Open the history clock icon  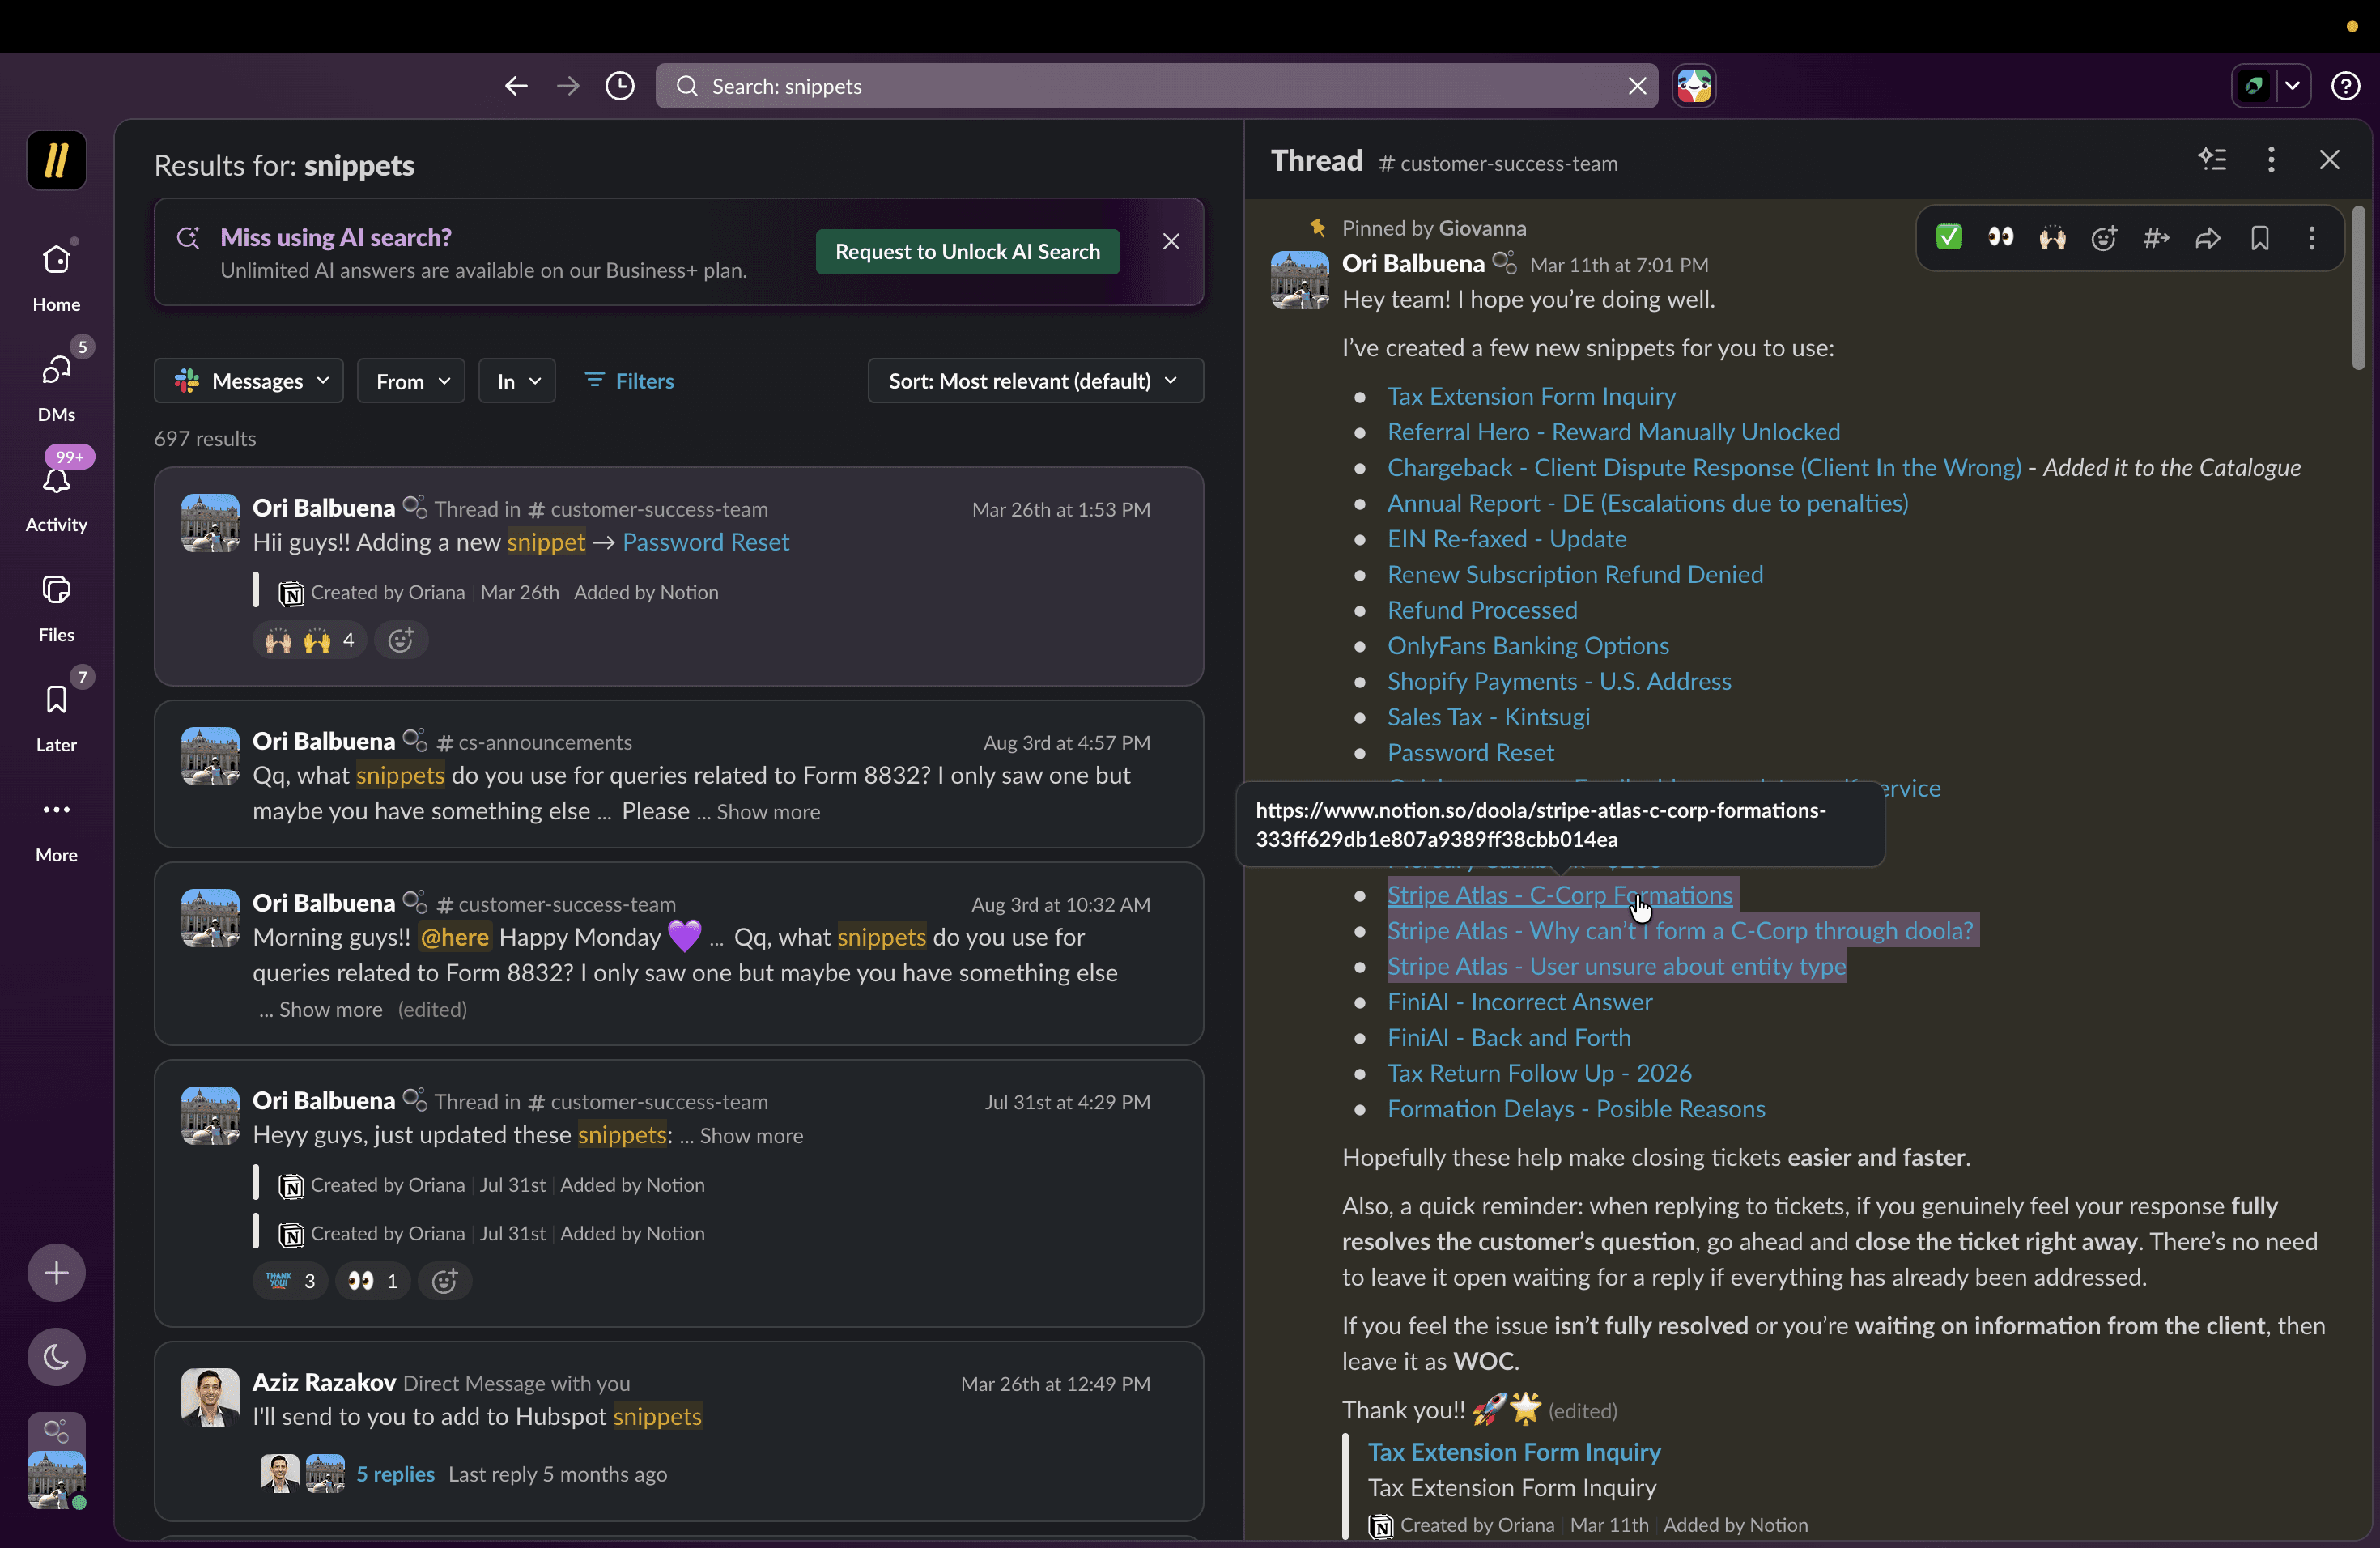[620, 86]
